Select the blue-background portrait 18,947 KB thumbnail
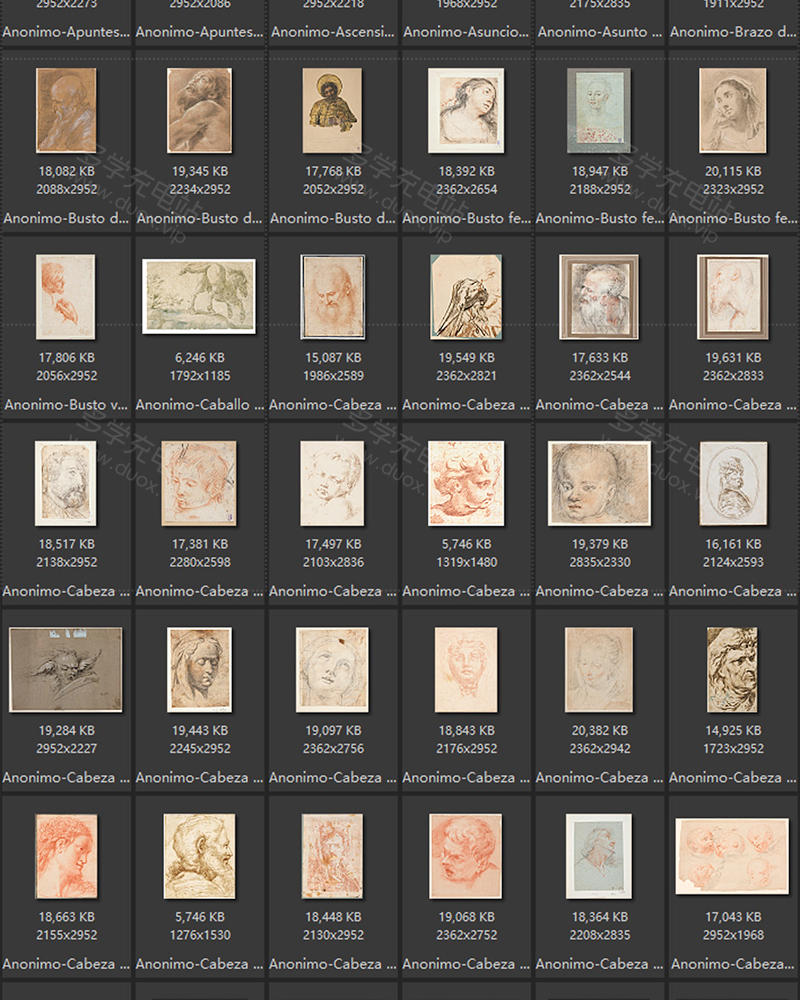 click(599, 110)
